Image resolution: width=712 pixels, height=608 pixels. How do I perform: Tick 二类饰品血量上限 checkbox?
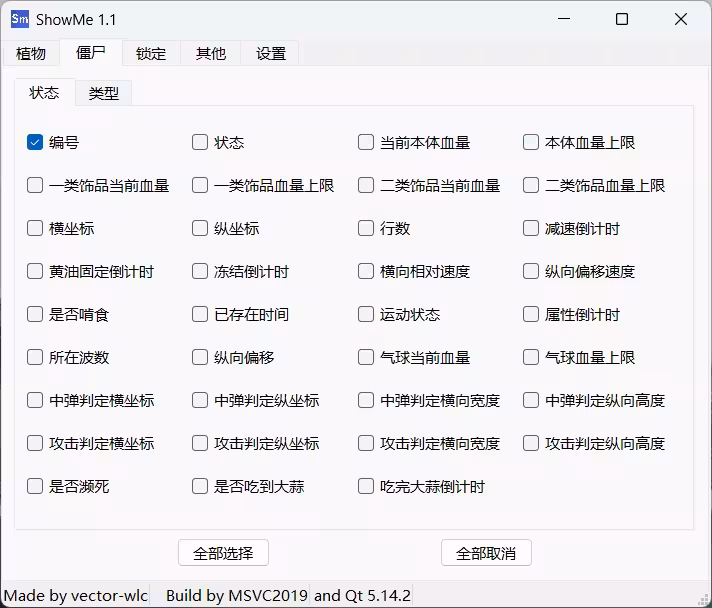tap(531, 185)
